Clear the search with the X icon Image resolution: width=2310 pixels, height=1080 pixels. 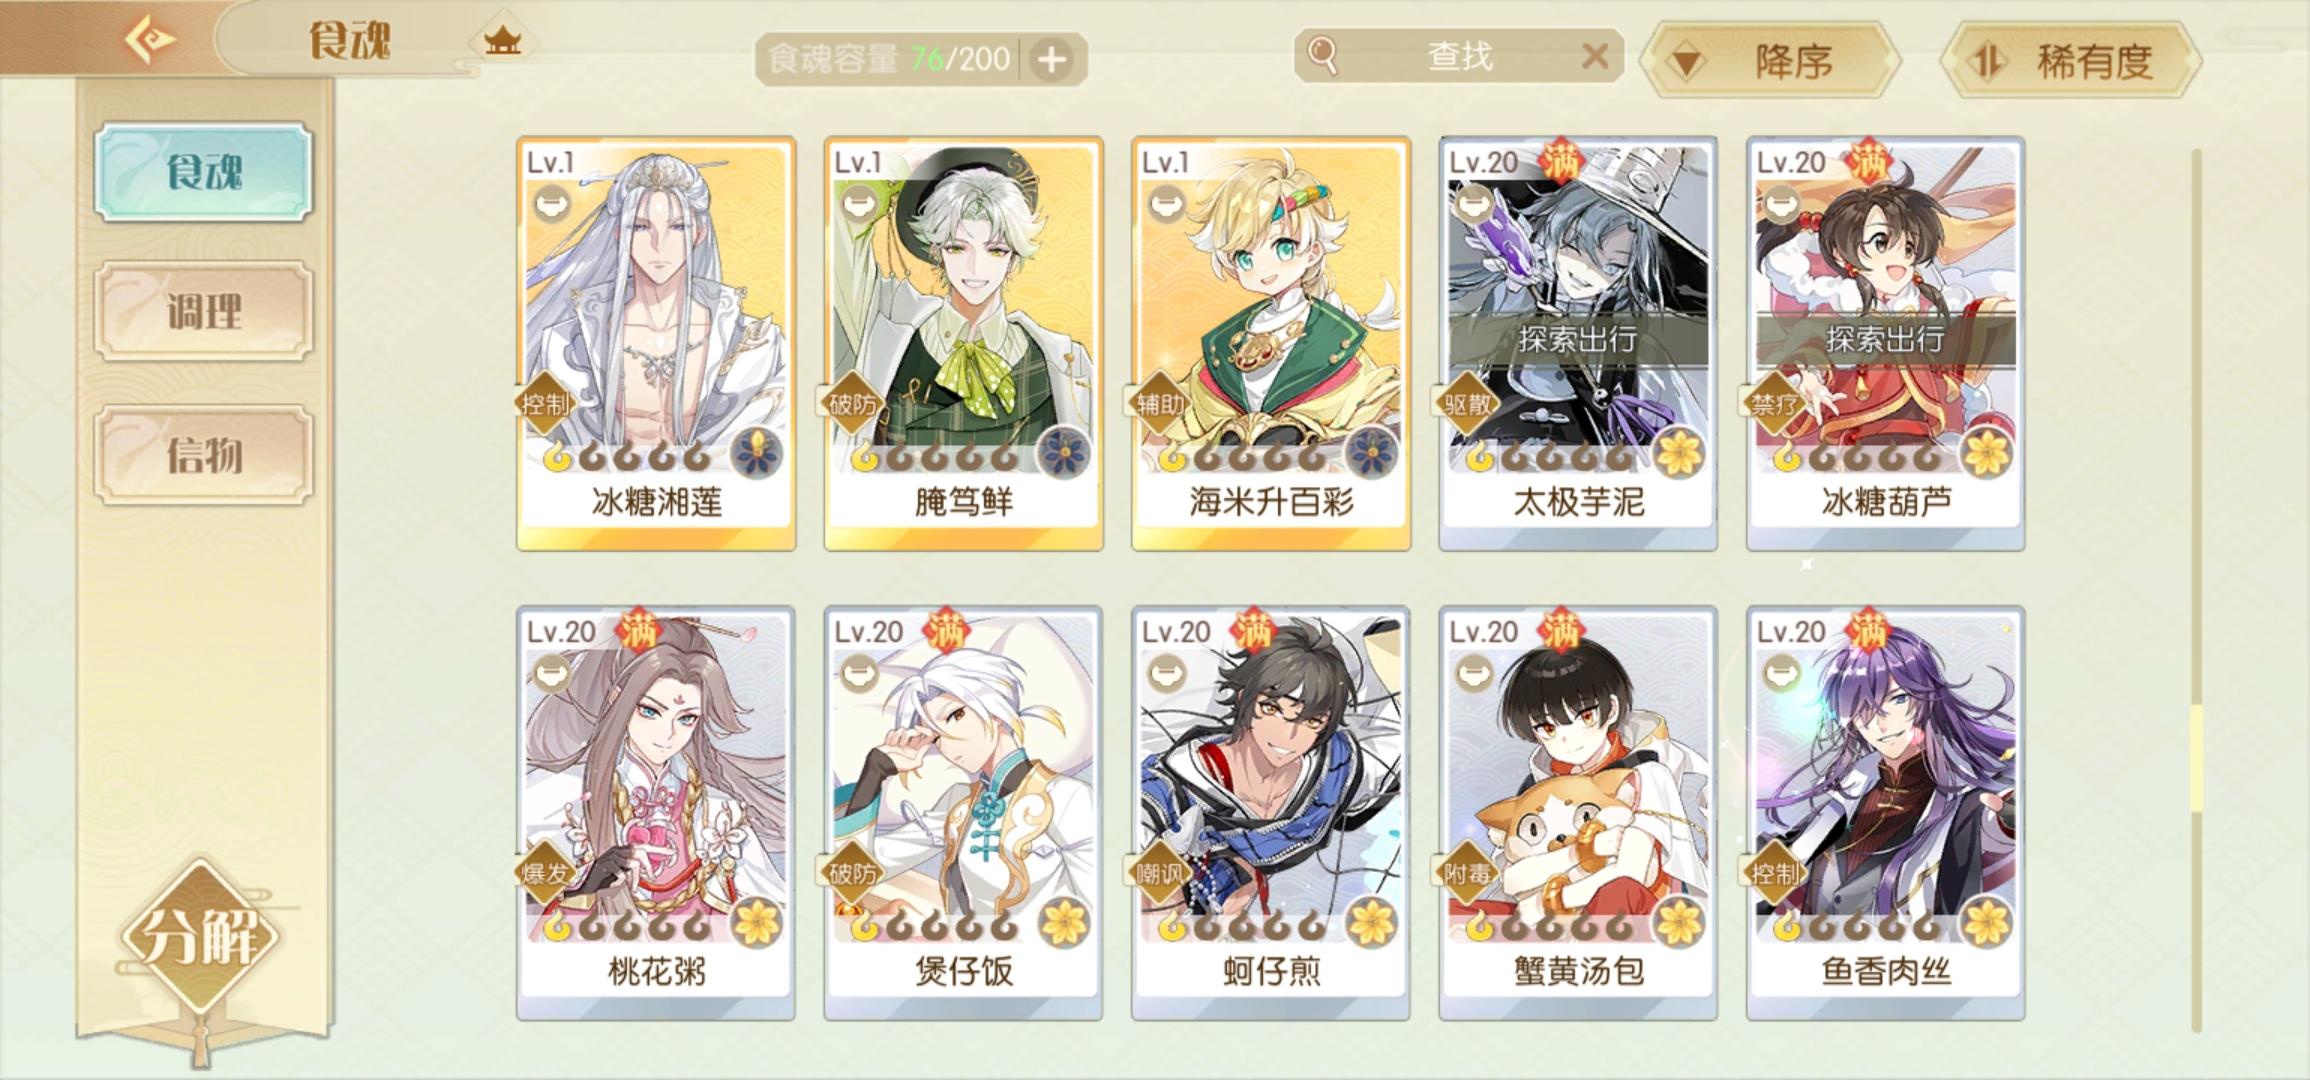point(1594,56)
